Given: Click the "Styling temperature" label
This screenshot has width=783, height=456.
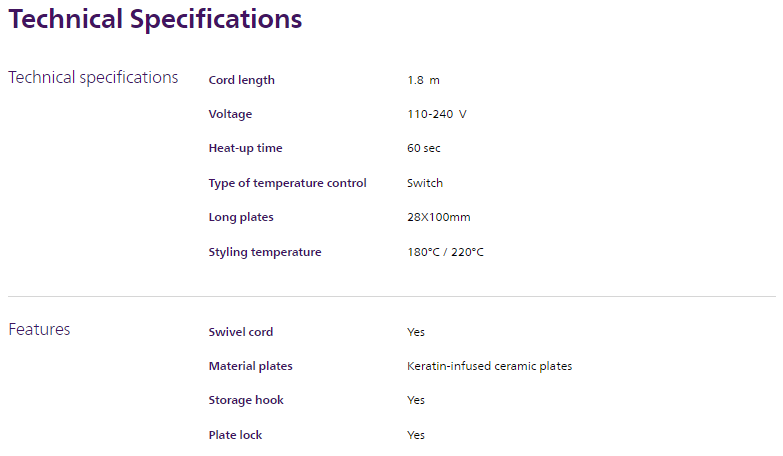Looking at the screenshot, I should click(x=265, y=252).
